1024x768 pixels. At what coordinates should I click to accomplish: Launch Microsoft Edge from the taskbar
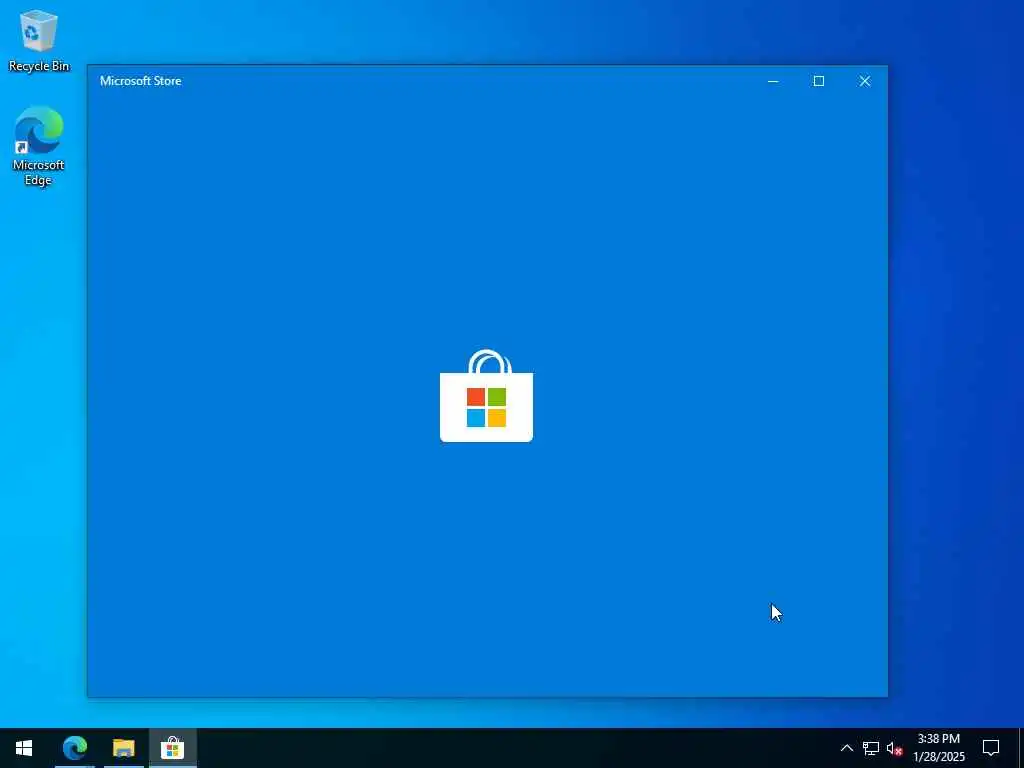tap(74, 748)
